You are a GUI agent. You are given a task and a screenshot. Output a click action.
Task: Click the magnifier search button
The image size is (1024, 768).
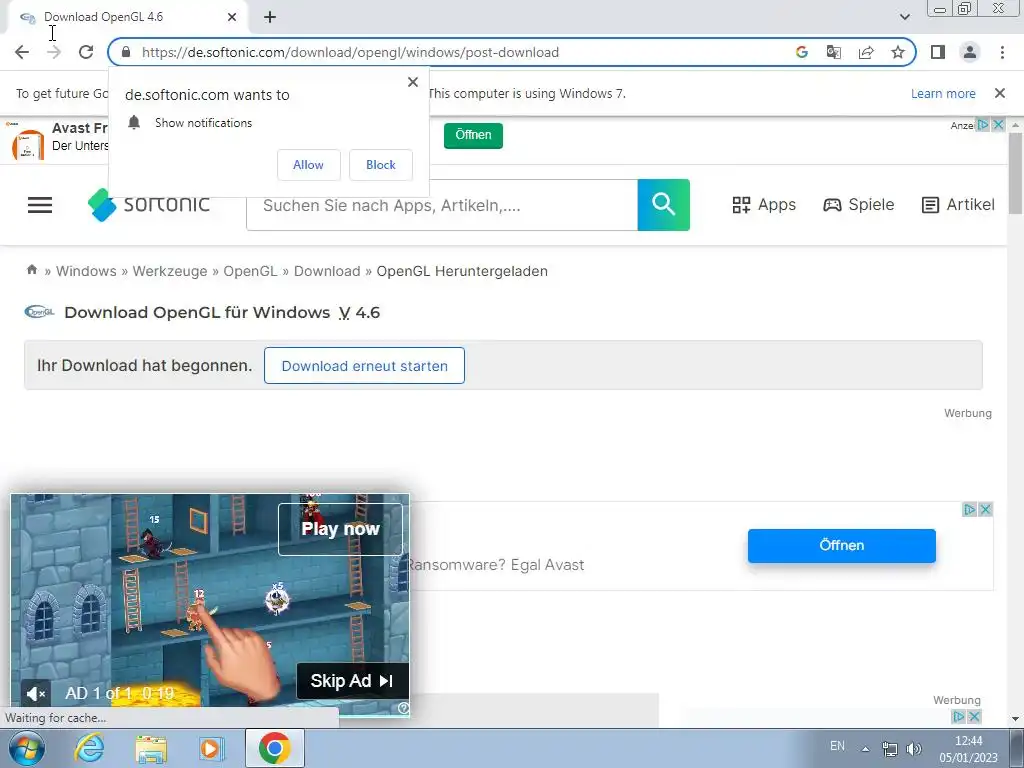(x=664, y=205)
